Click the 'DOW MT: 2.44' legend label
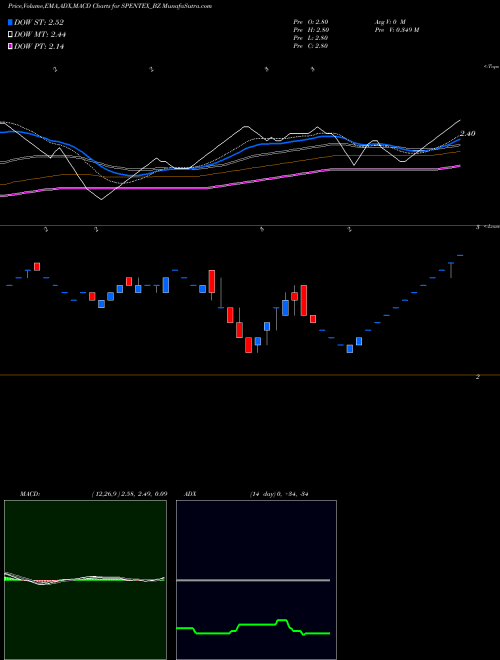The image size is (500, 660). point(40,35)
